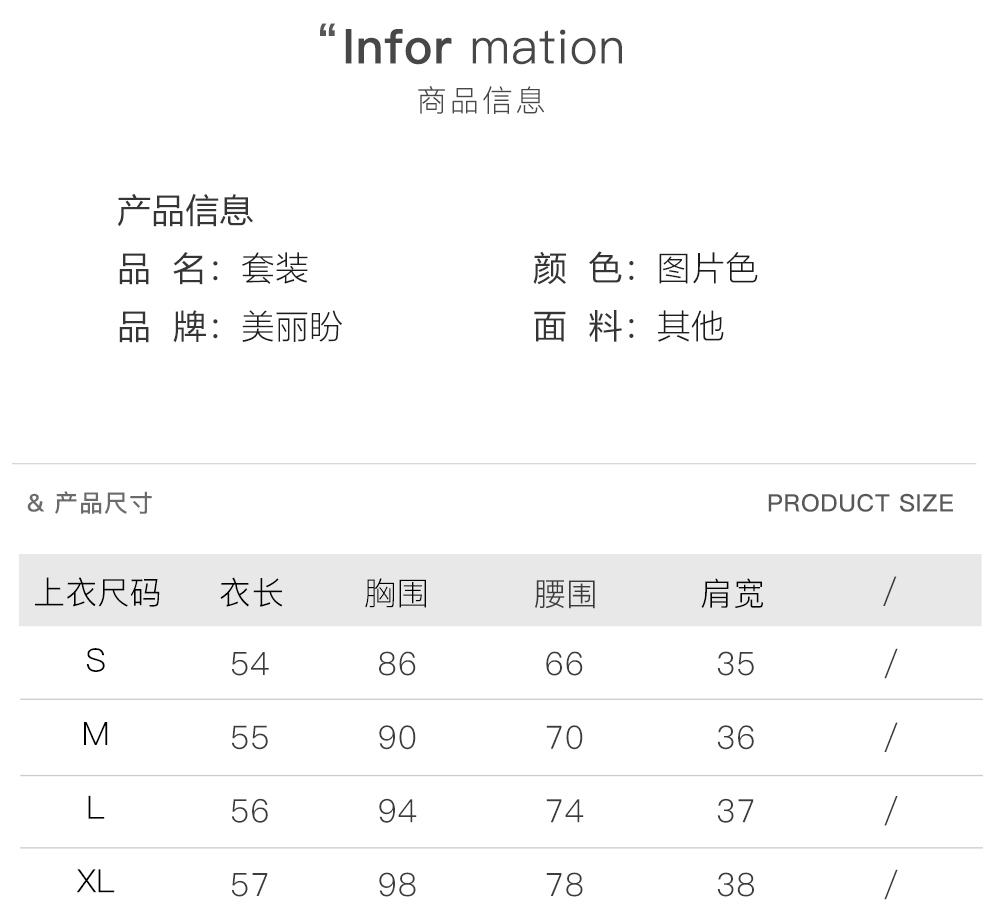Click the PRODUCT SIZE label

(x=860, y=503)
